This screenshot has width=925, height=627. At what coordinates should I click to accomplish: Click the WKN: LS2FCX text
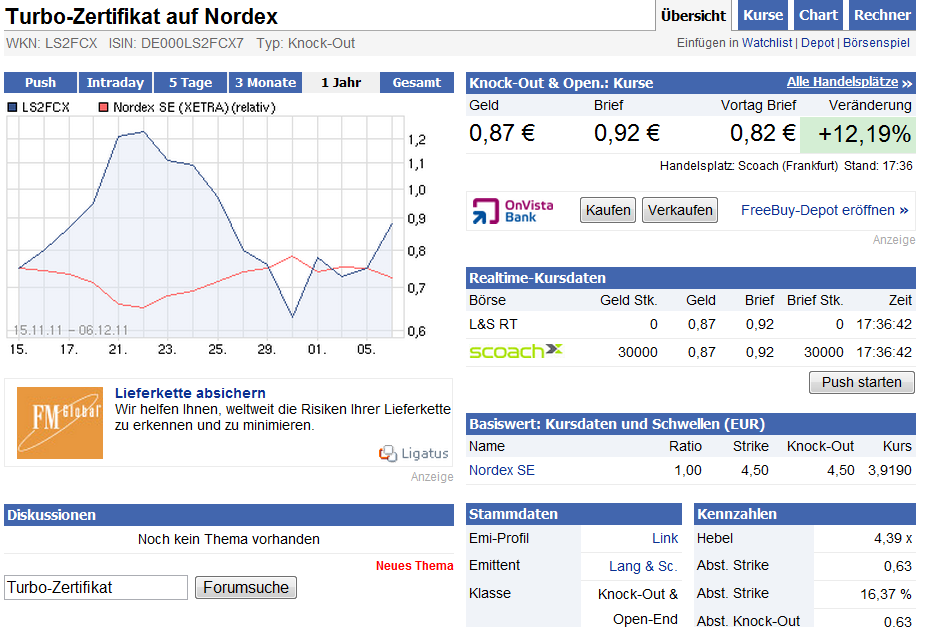tap(51, 43)
